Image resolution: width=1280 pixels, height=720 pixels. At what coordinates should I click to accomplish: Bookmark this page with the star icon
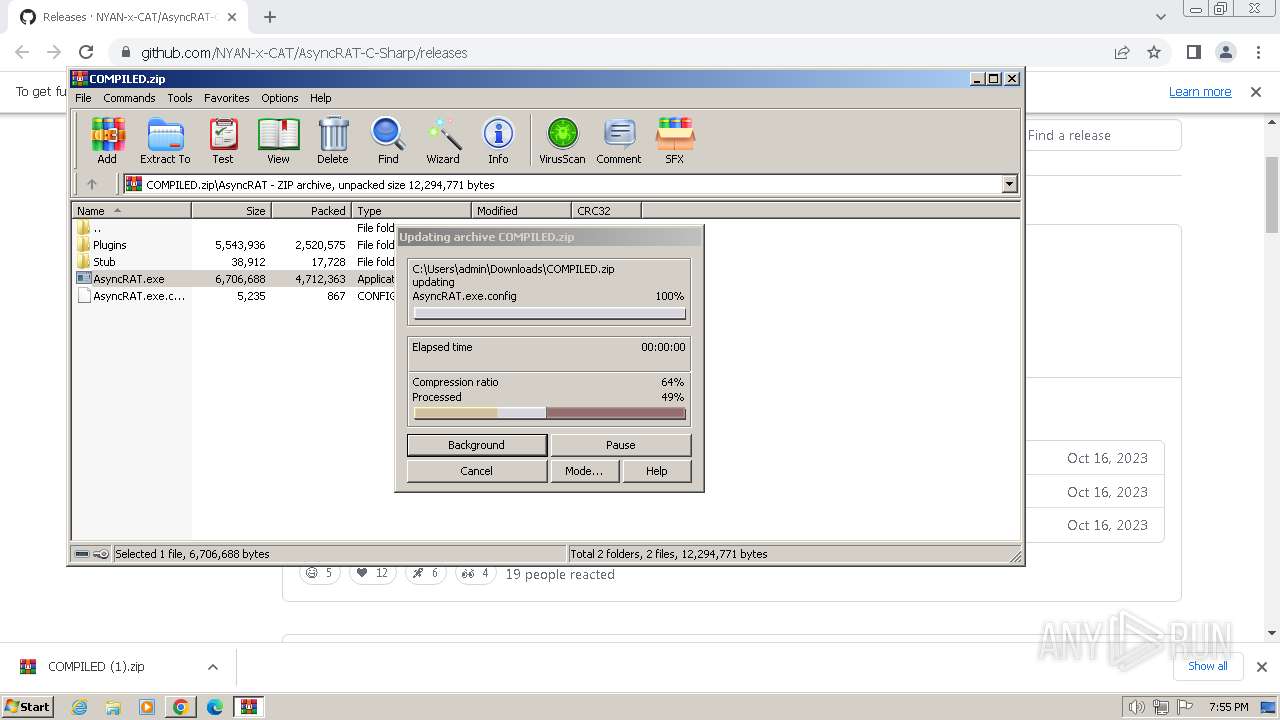(1154, 52)
